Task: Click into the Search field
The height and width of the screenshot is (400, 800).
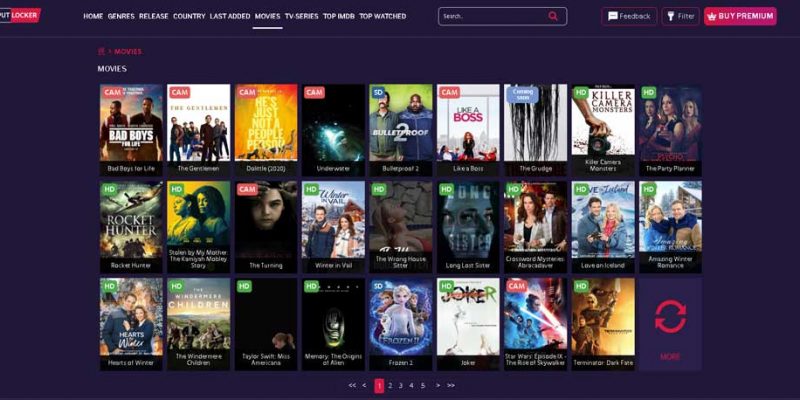Action: [x=503, y=16]
